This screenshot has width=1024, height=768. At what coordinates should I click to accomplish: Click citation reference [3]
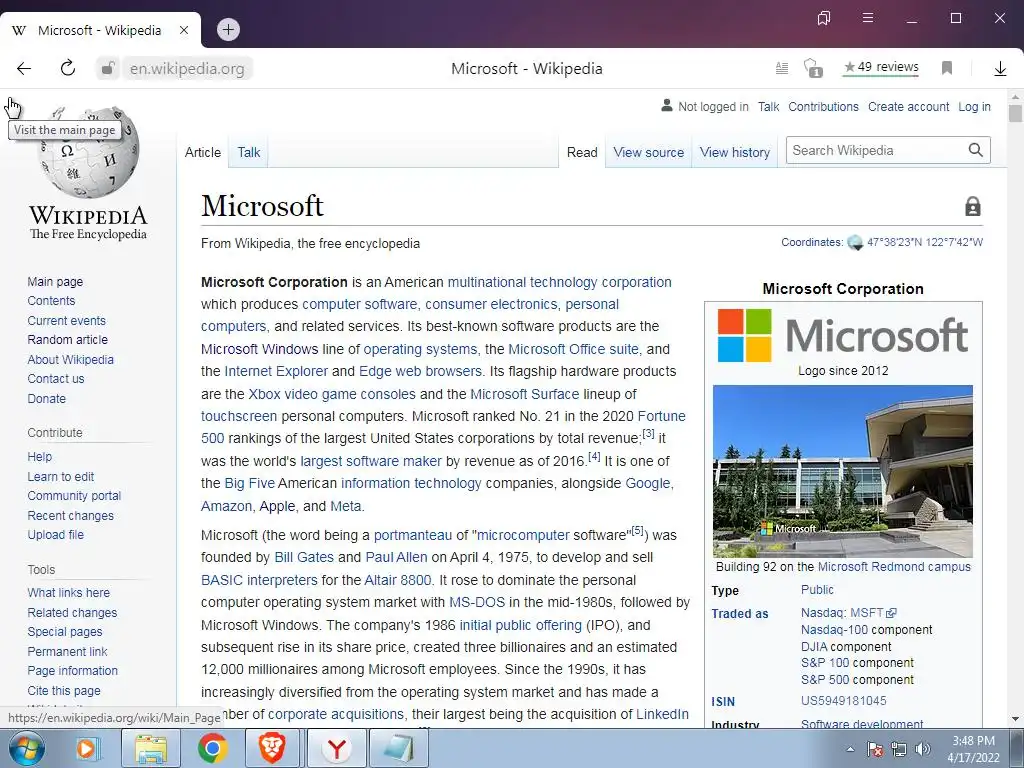tap(648, 433)
